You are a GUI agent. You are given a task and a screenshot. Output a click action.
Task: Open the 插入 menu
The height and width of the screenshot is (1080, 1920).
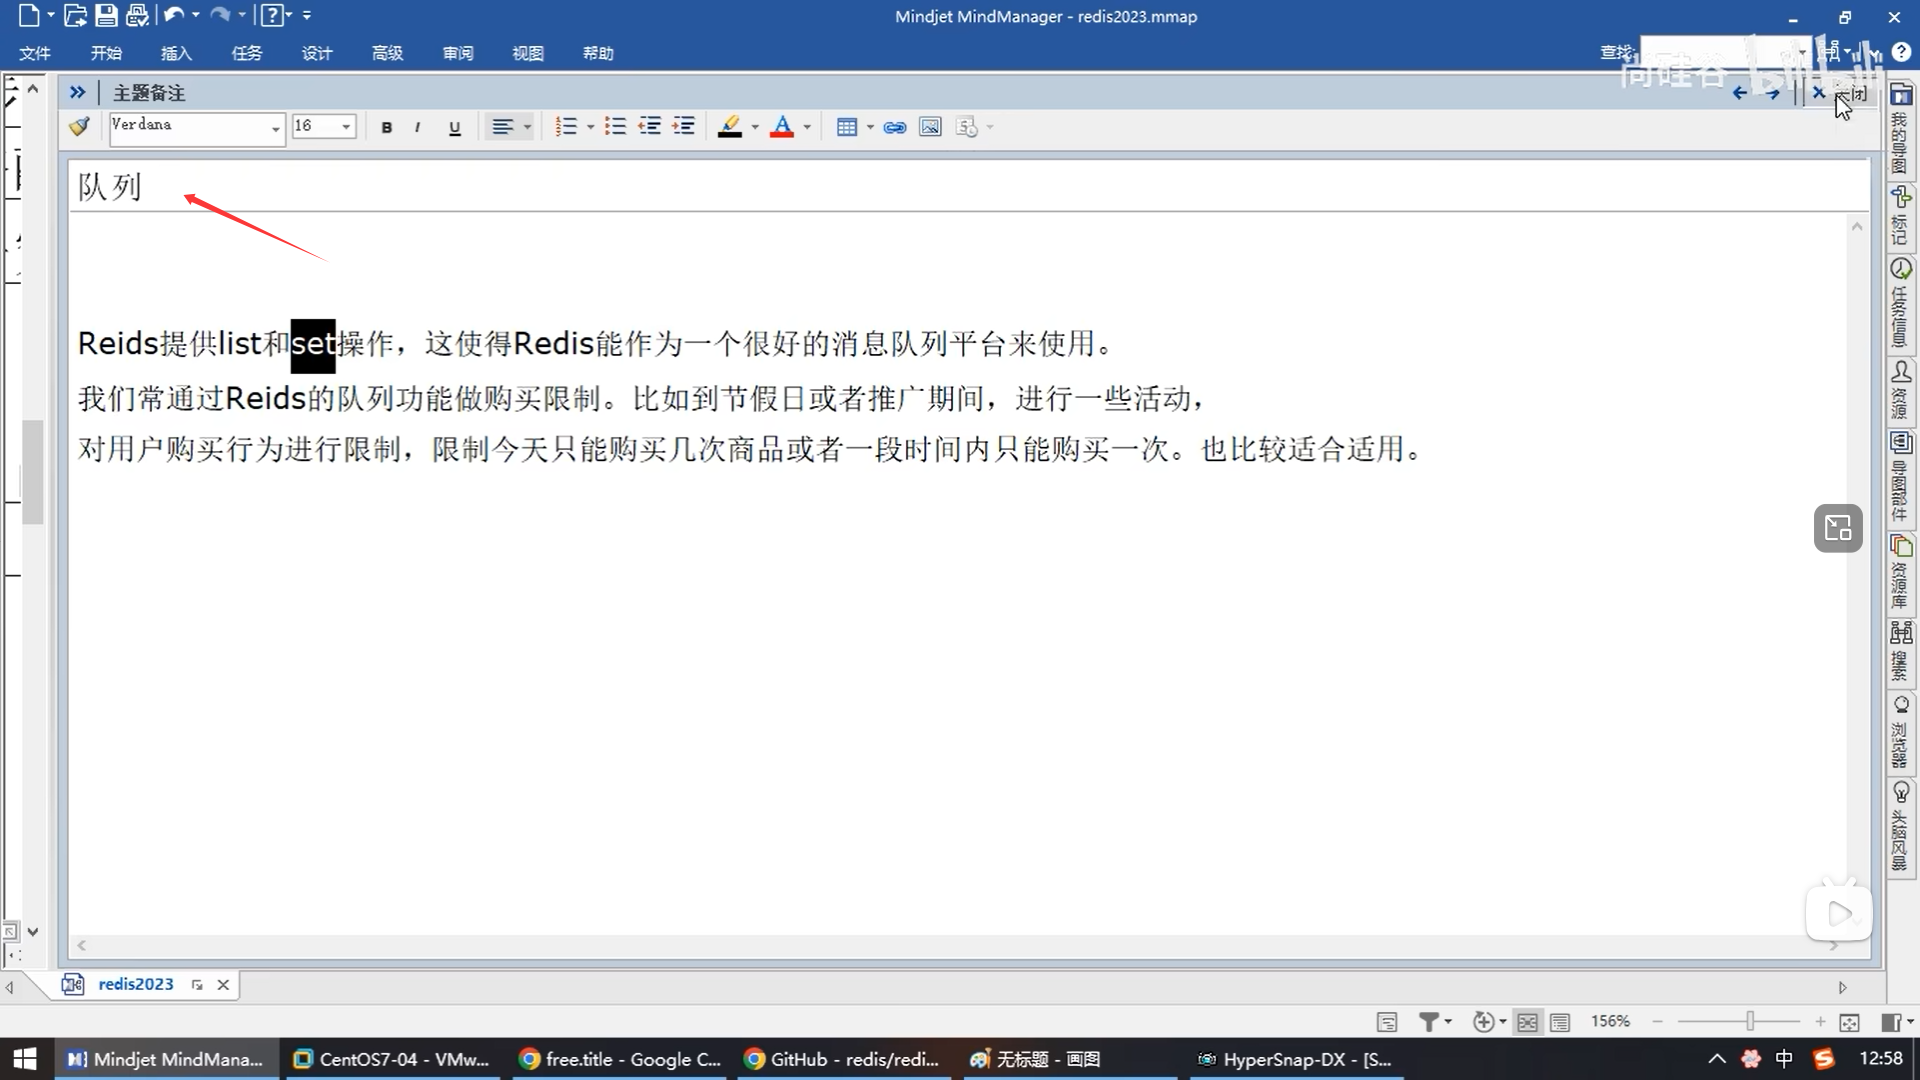click(x=176, y=53)
